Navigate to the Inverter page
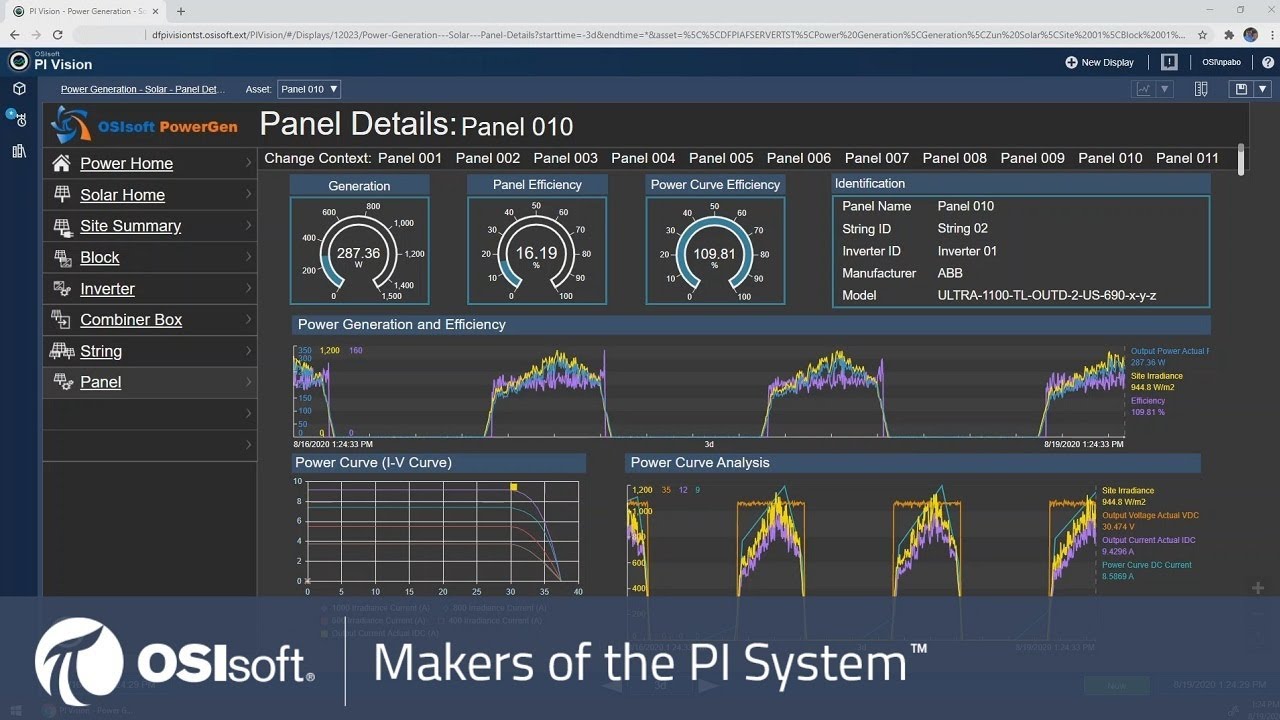This screenshot has width=1280, height=720. [x=107, y=289]
